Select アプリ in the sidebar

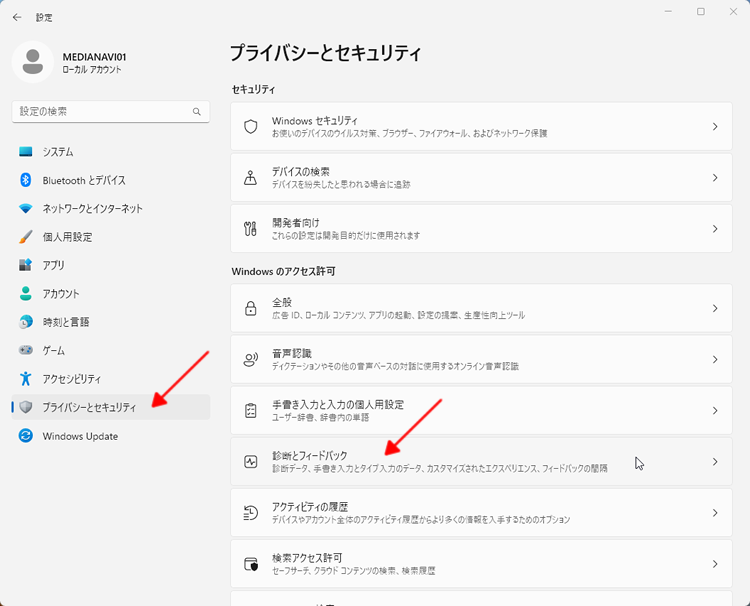click(110, 265)
